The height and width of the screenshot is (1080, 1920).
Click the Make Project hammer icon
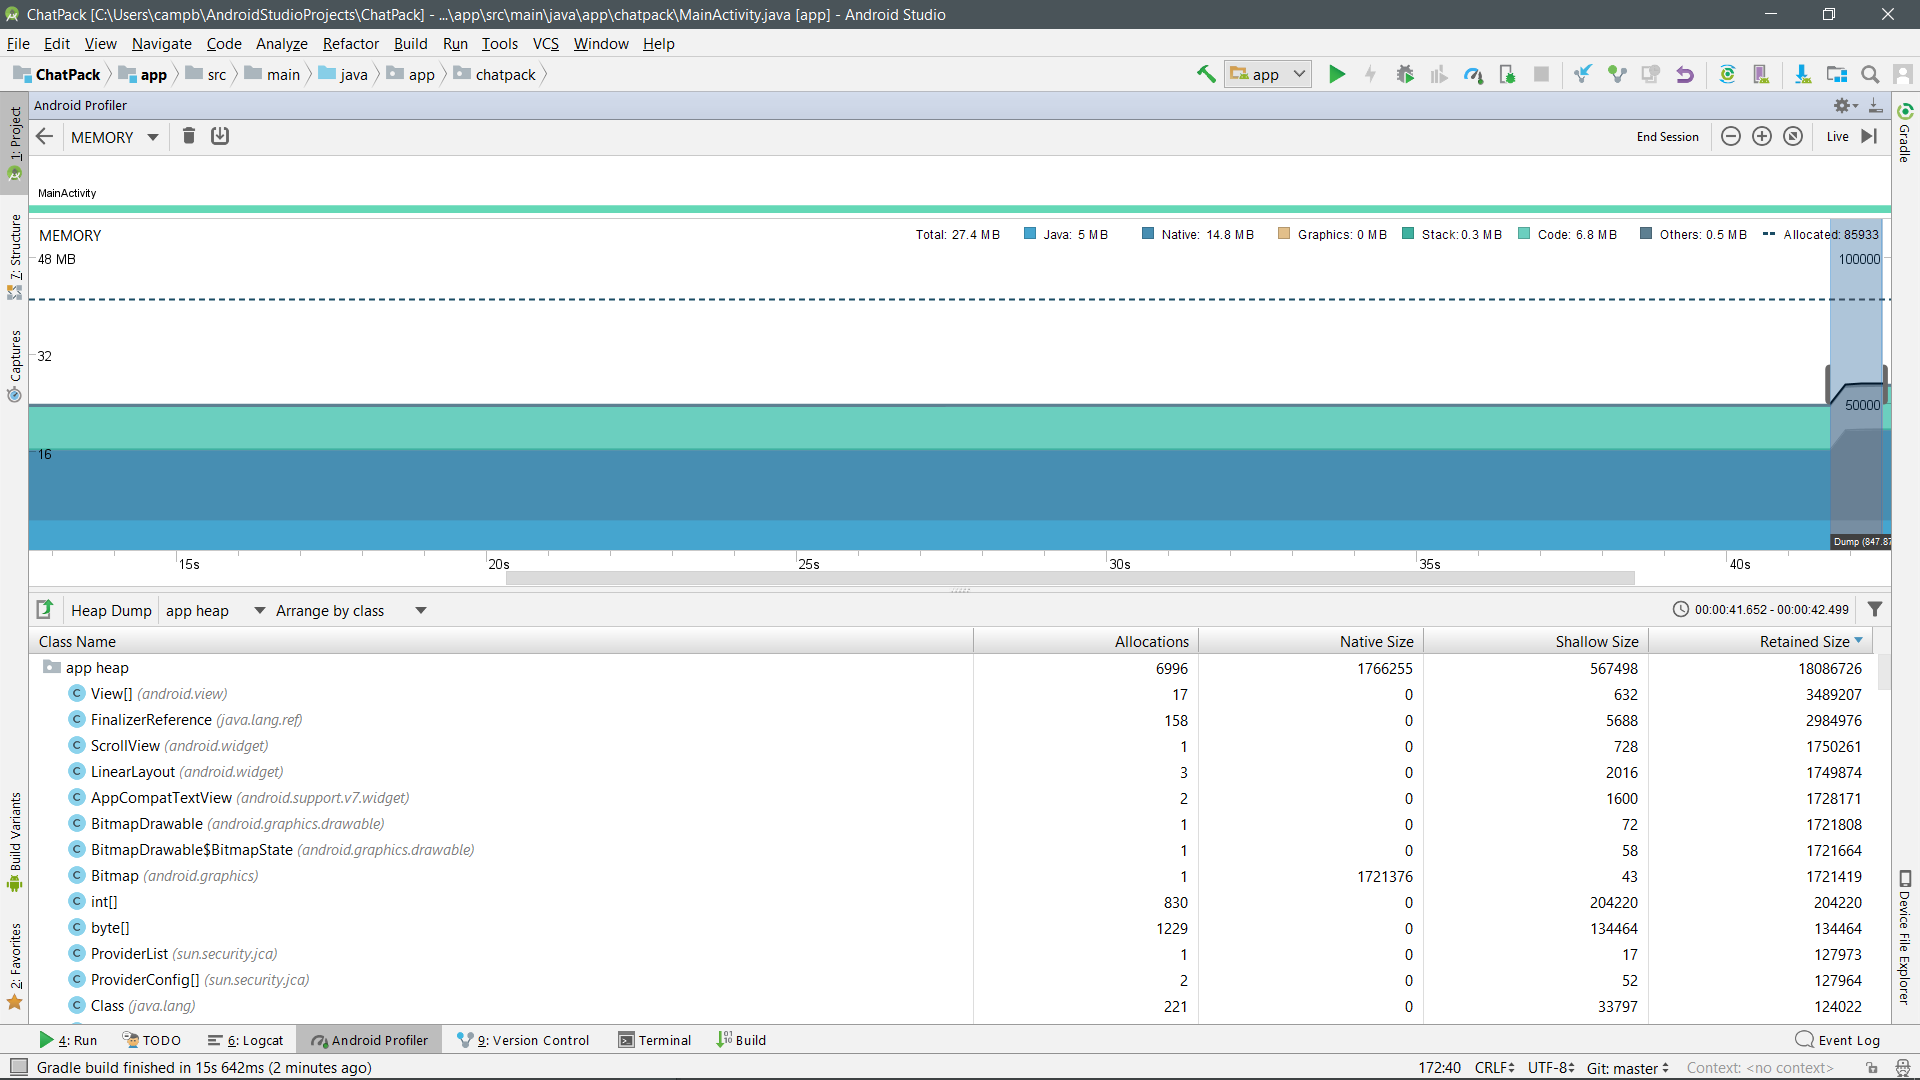coord(1206,74)
